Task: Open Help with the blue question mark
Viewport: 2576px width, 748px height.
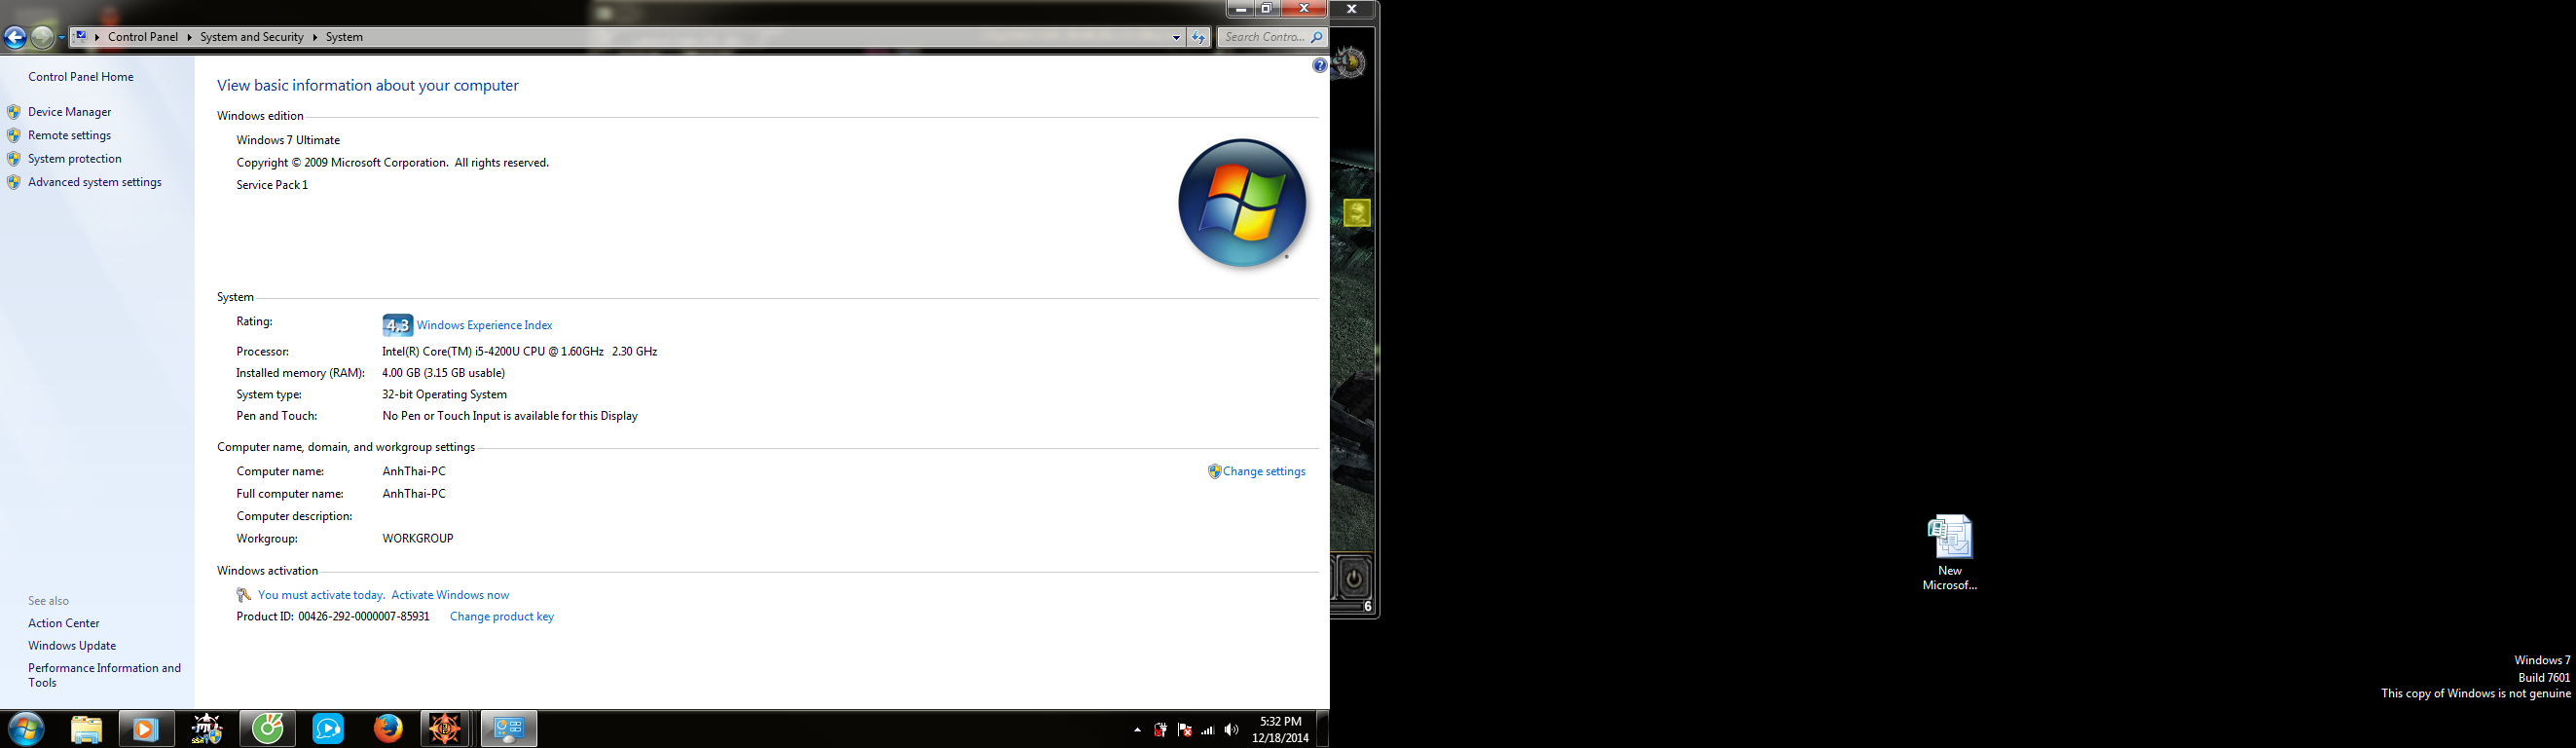Action: (x=1320, y=66)
